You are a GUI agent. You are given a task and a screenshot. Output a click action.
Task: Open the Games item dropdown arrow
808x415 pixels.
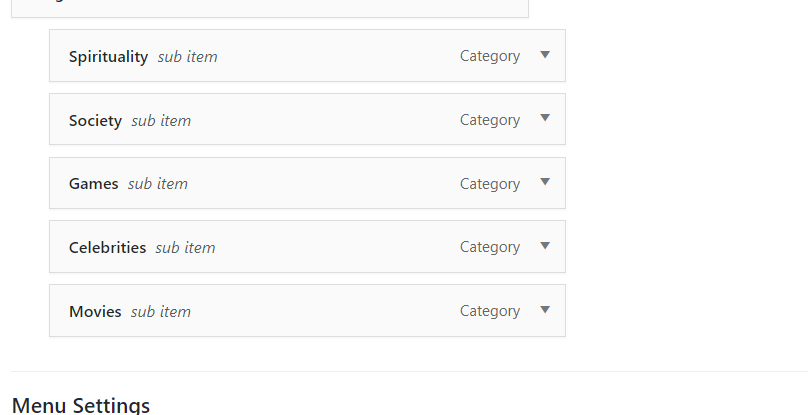[545, 182]
